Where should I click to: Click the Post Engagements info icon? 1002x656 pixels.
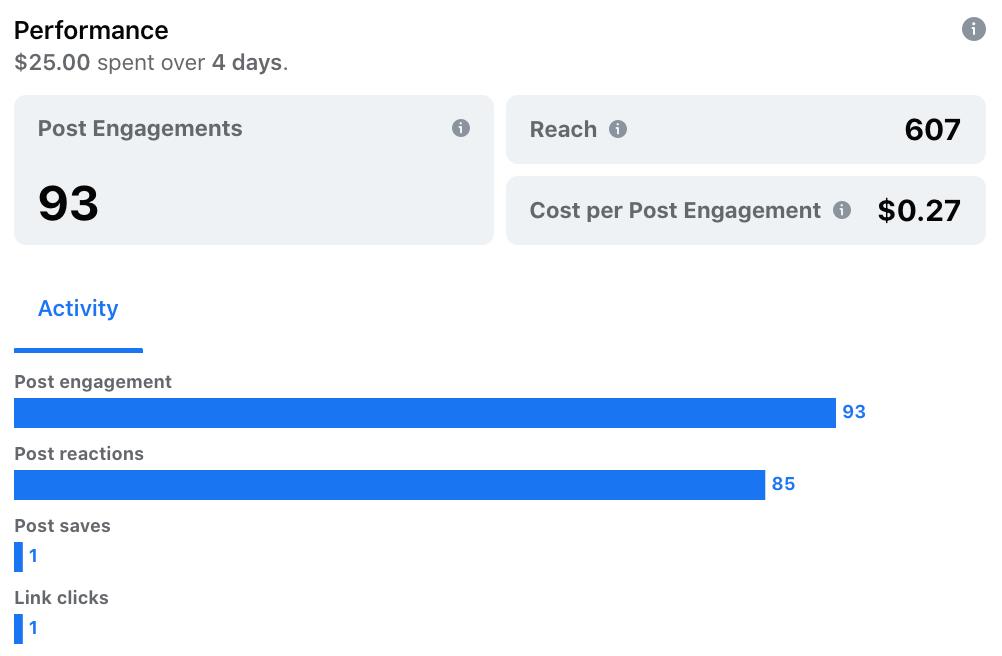(x=461, y=128)
